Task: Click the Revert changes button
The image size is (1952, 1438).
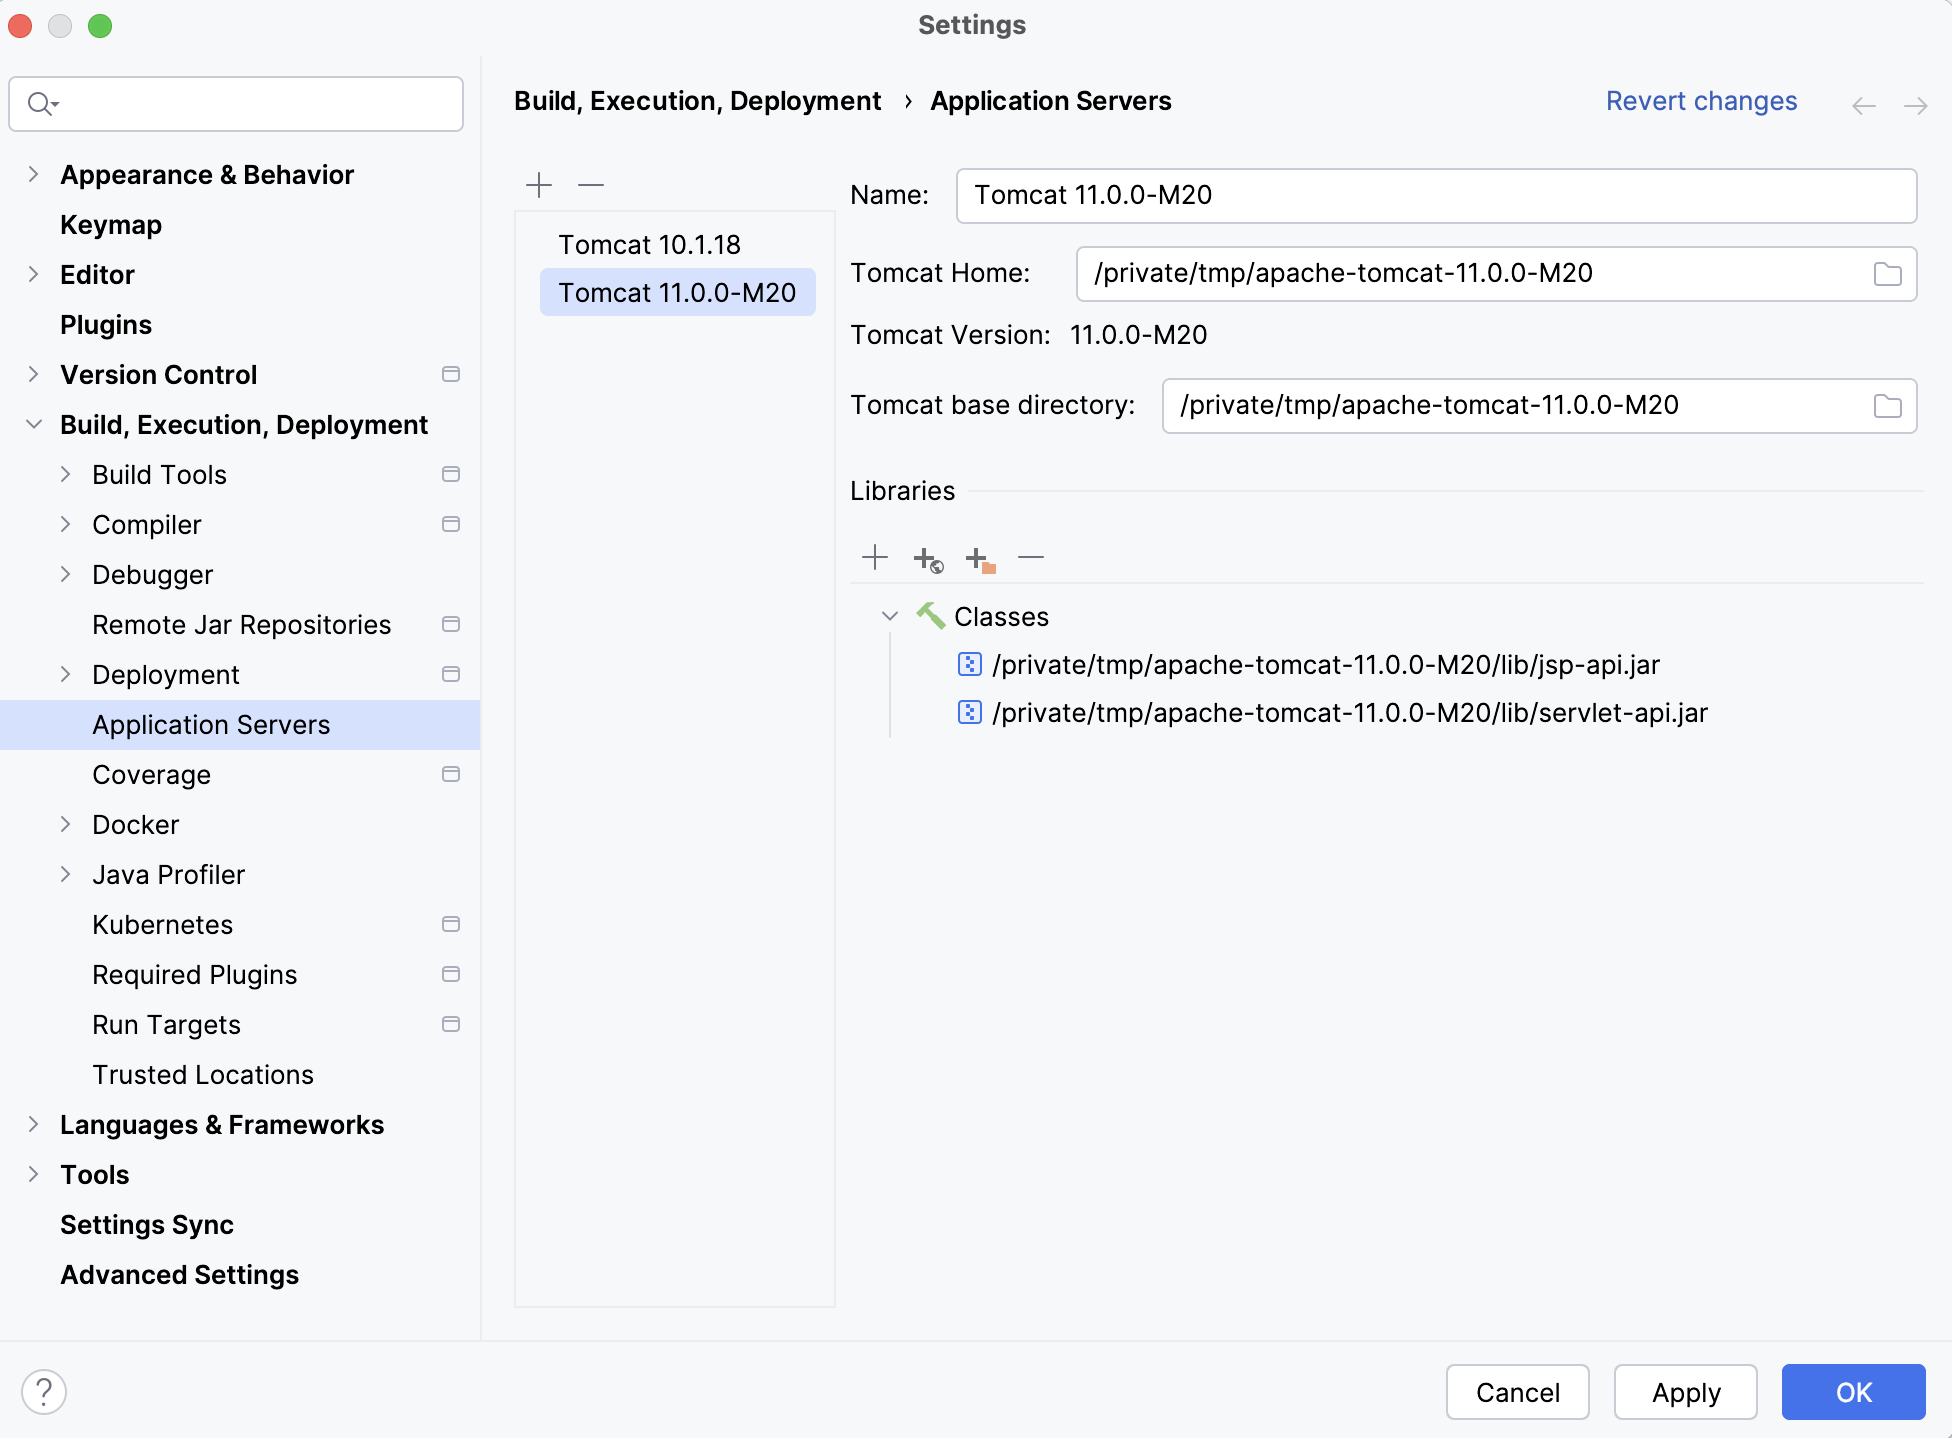Action: tap(1700, 102)
